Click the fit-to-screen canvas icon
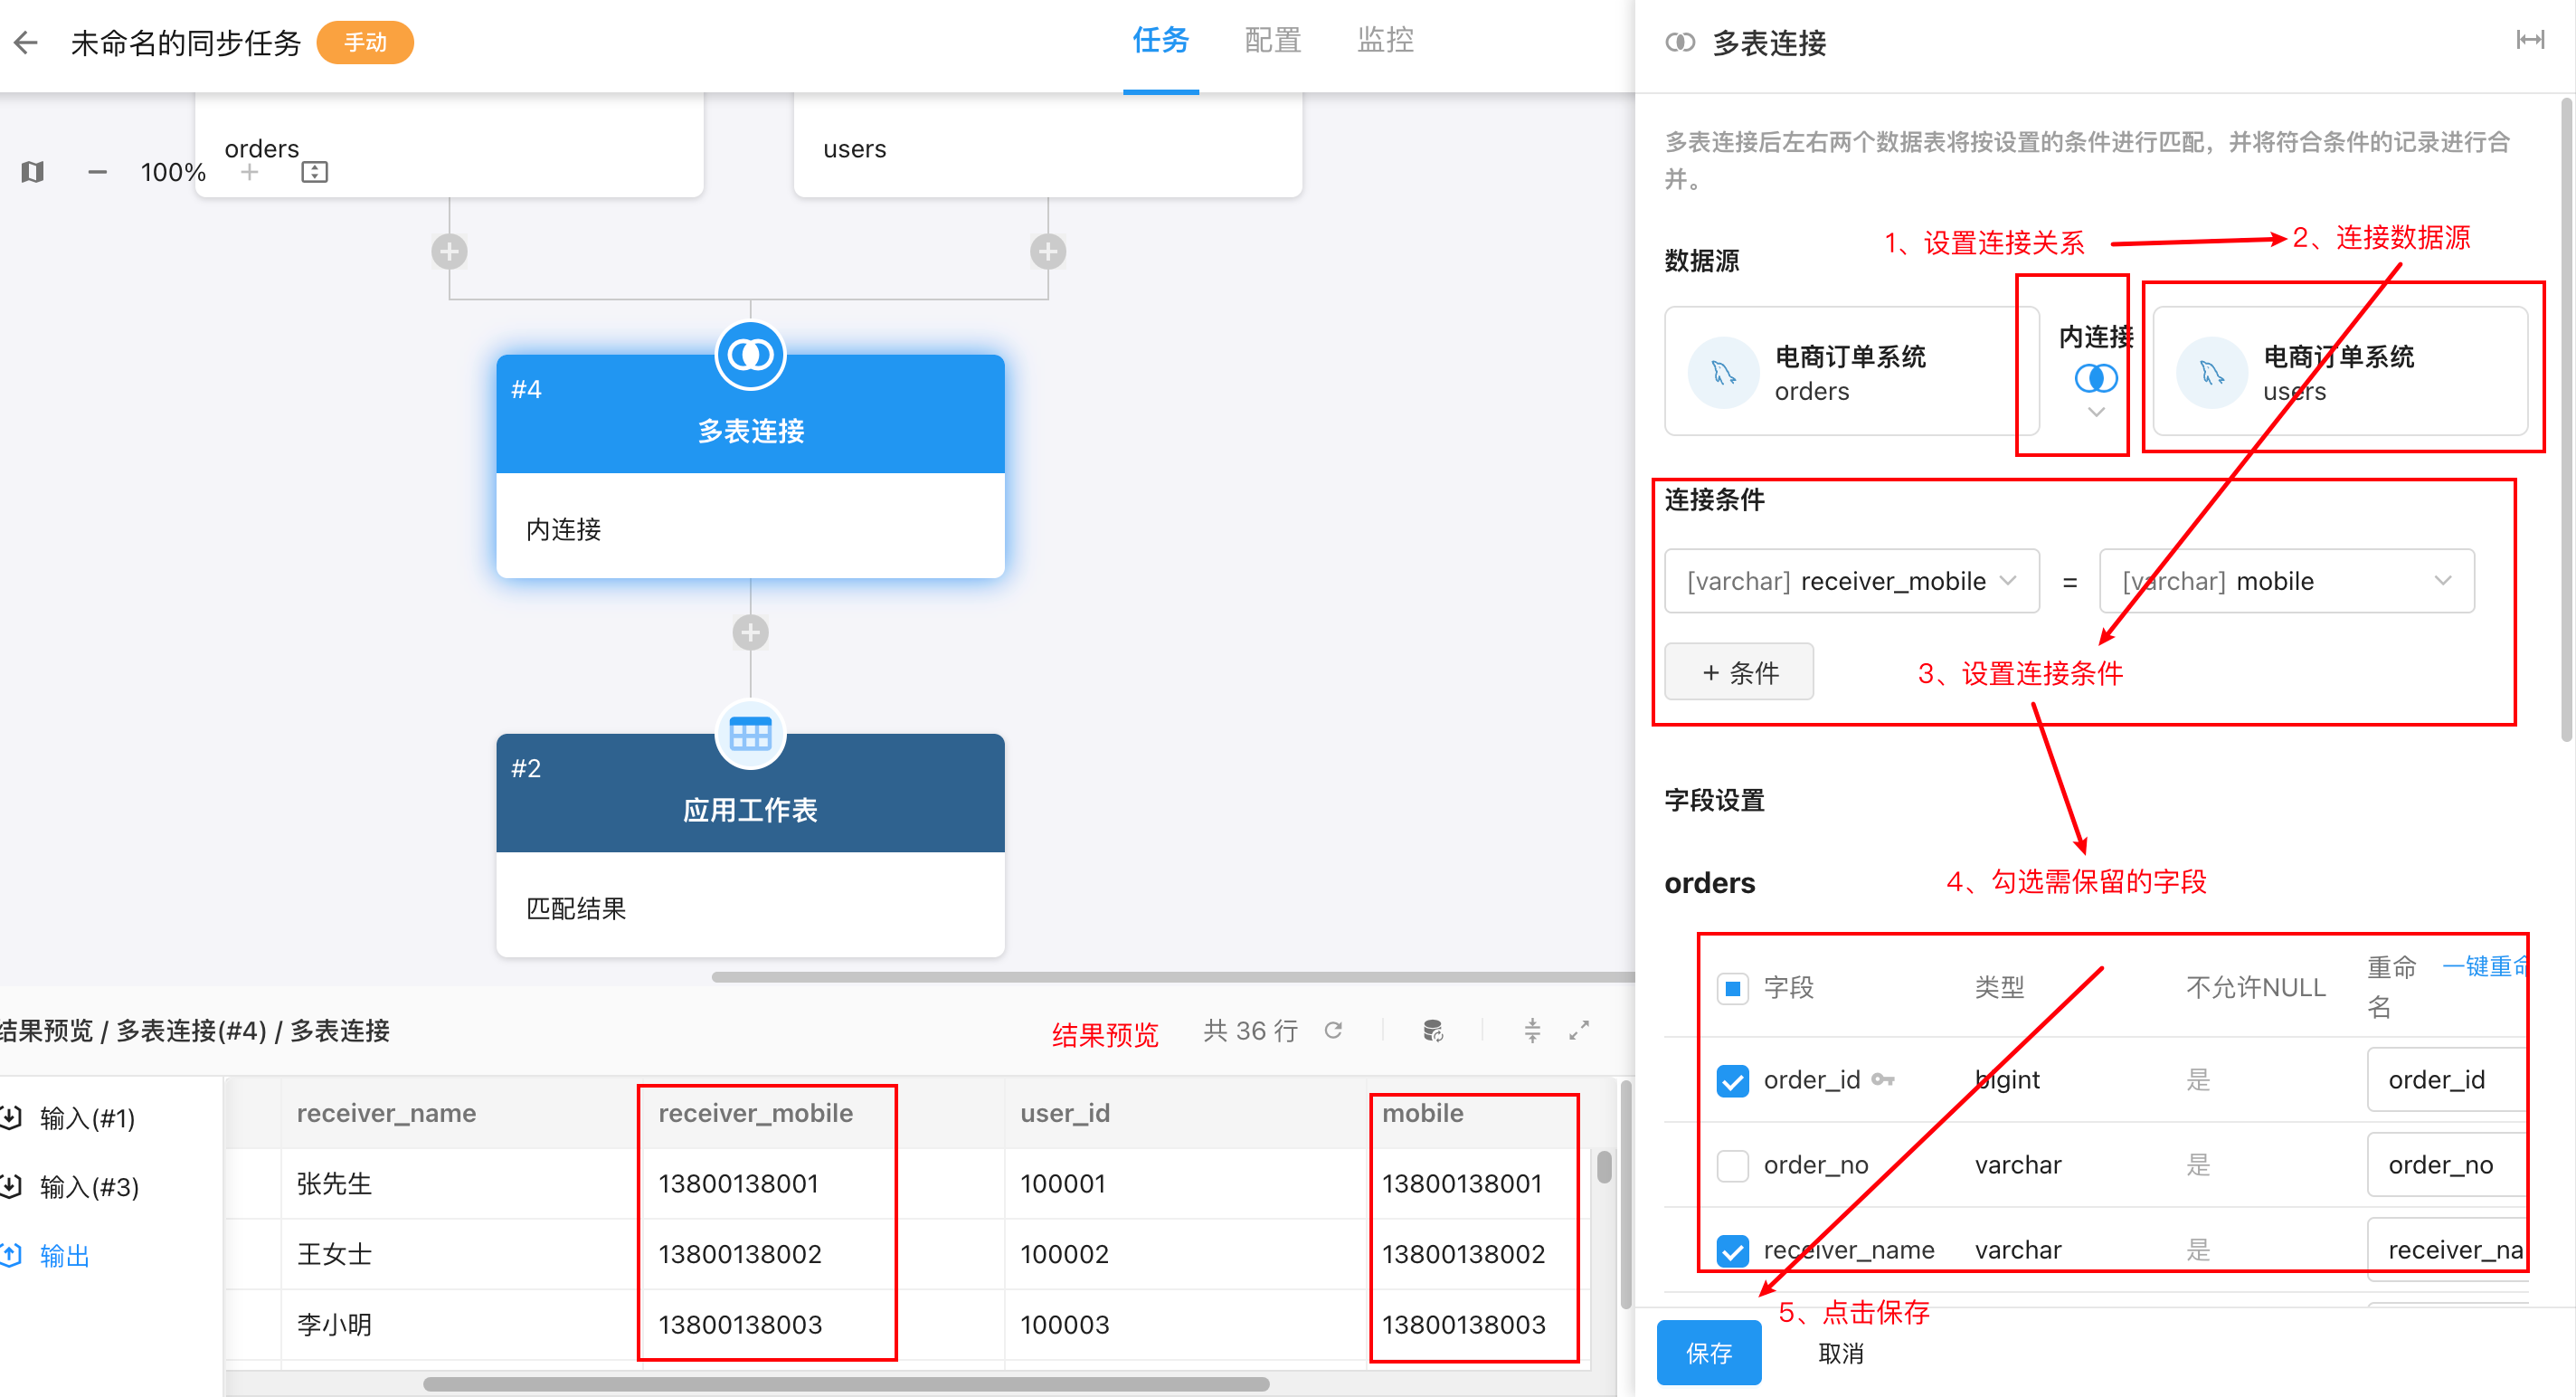Image resolution: width=2576 pixels, height=1397 pixels. (314, 172)
